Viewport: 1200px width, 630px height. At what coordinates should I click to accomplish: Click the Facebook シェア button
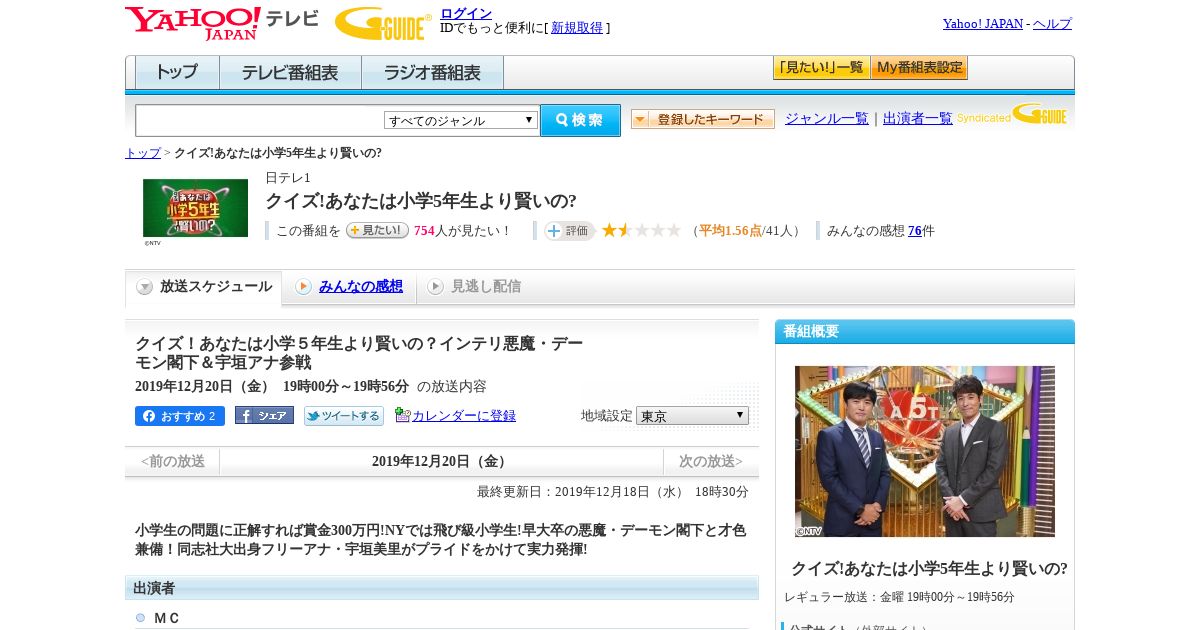point(264,415)
